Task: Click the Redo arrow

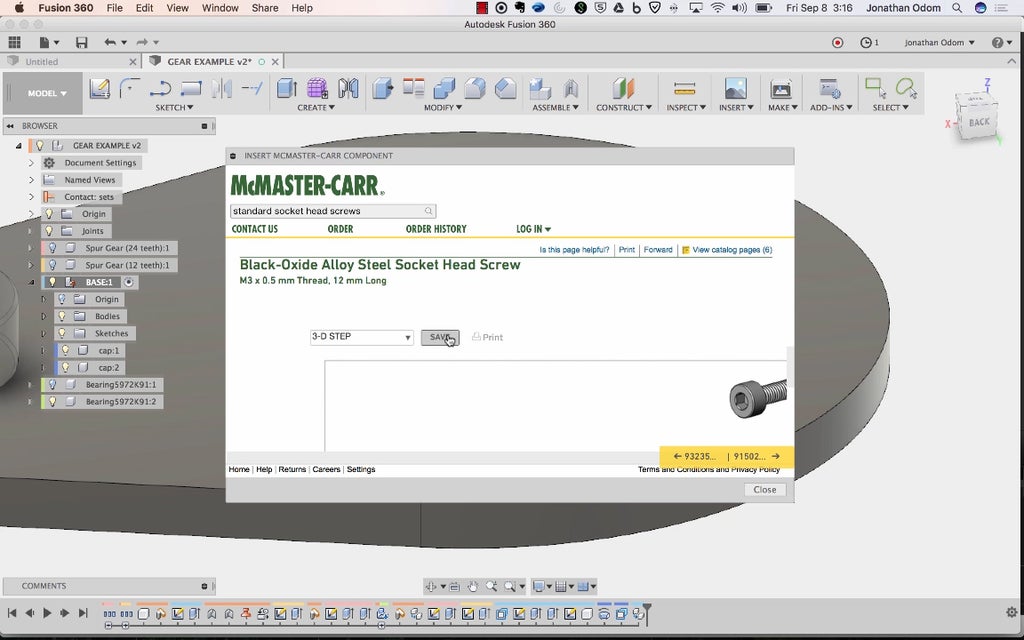Action: pyautogui.click(x=142, y=42)
